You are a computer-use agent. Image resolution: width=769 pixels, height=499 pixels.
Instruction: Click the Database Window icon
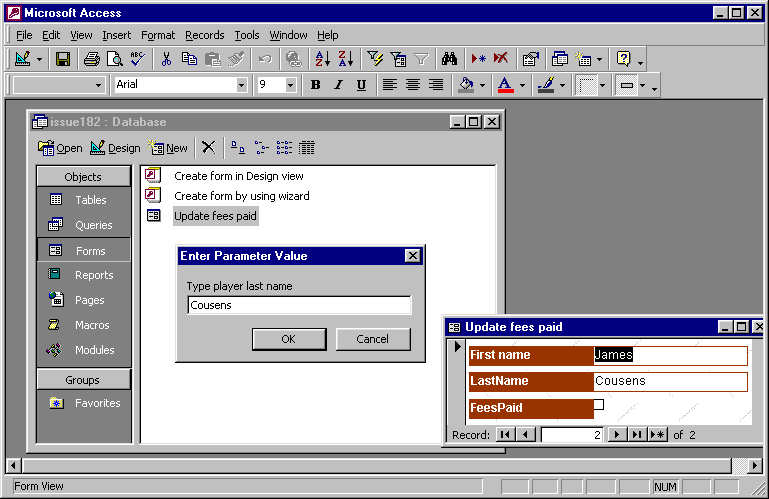(x=560, y=59)
